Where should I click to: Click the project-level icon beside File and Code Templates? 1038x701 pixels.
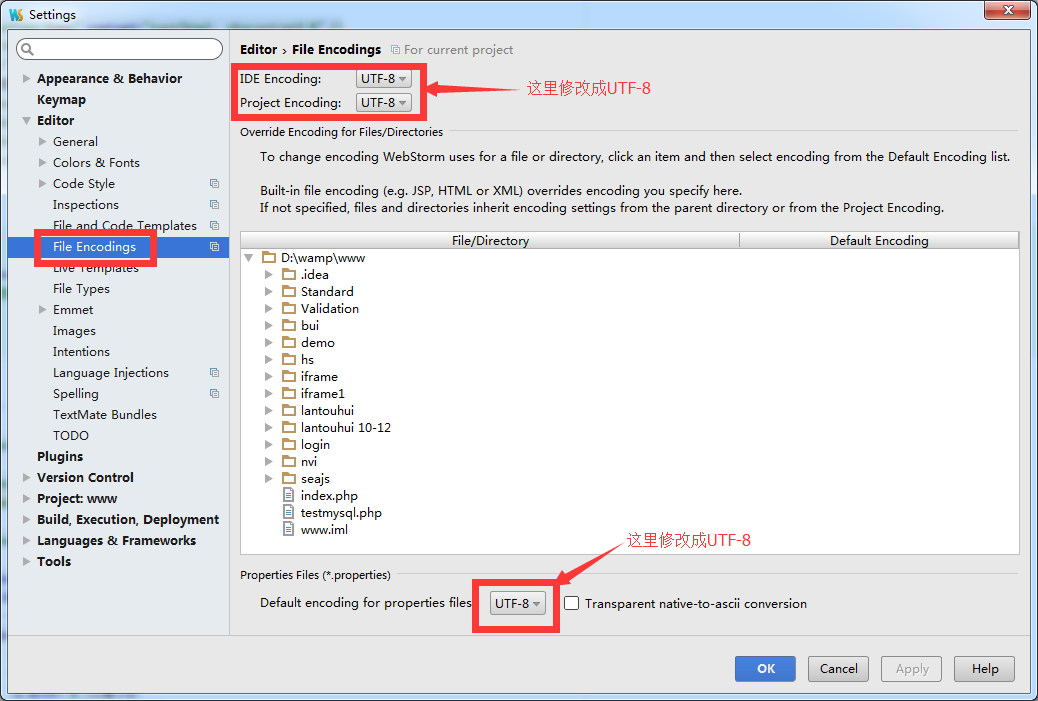(214, 226)
